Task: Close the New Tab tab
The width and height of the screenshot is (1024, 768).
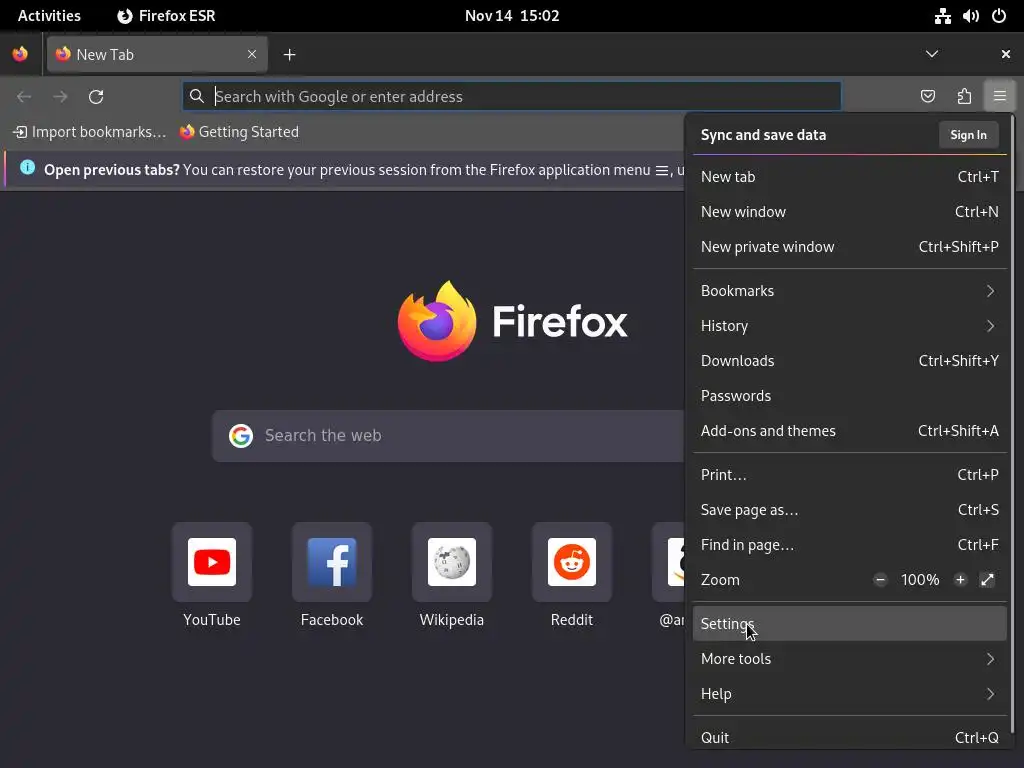Action: pyautogui.click(x=252, y=54)
